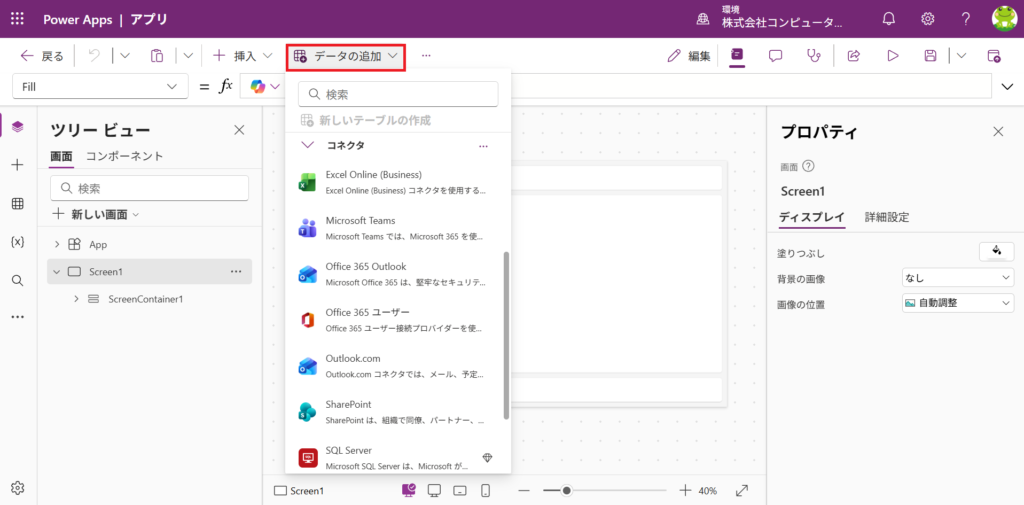Click the zoom in plus button
This screenshot has height=505, width=1024.
coord(685,490)
